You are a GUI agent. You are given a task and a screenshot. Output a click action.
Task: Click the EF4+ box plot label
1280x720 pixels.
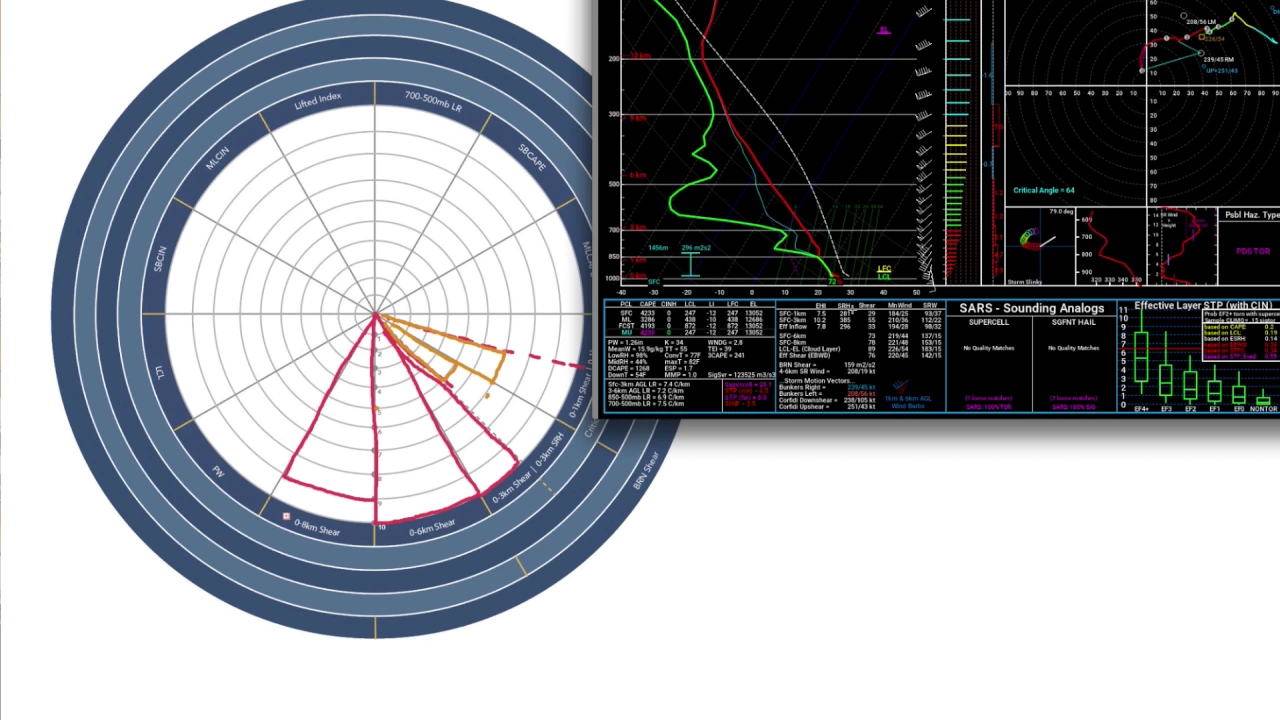pos(1141,409)
